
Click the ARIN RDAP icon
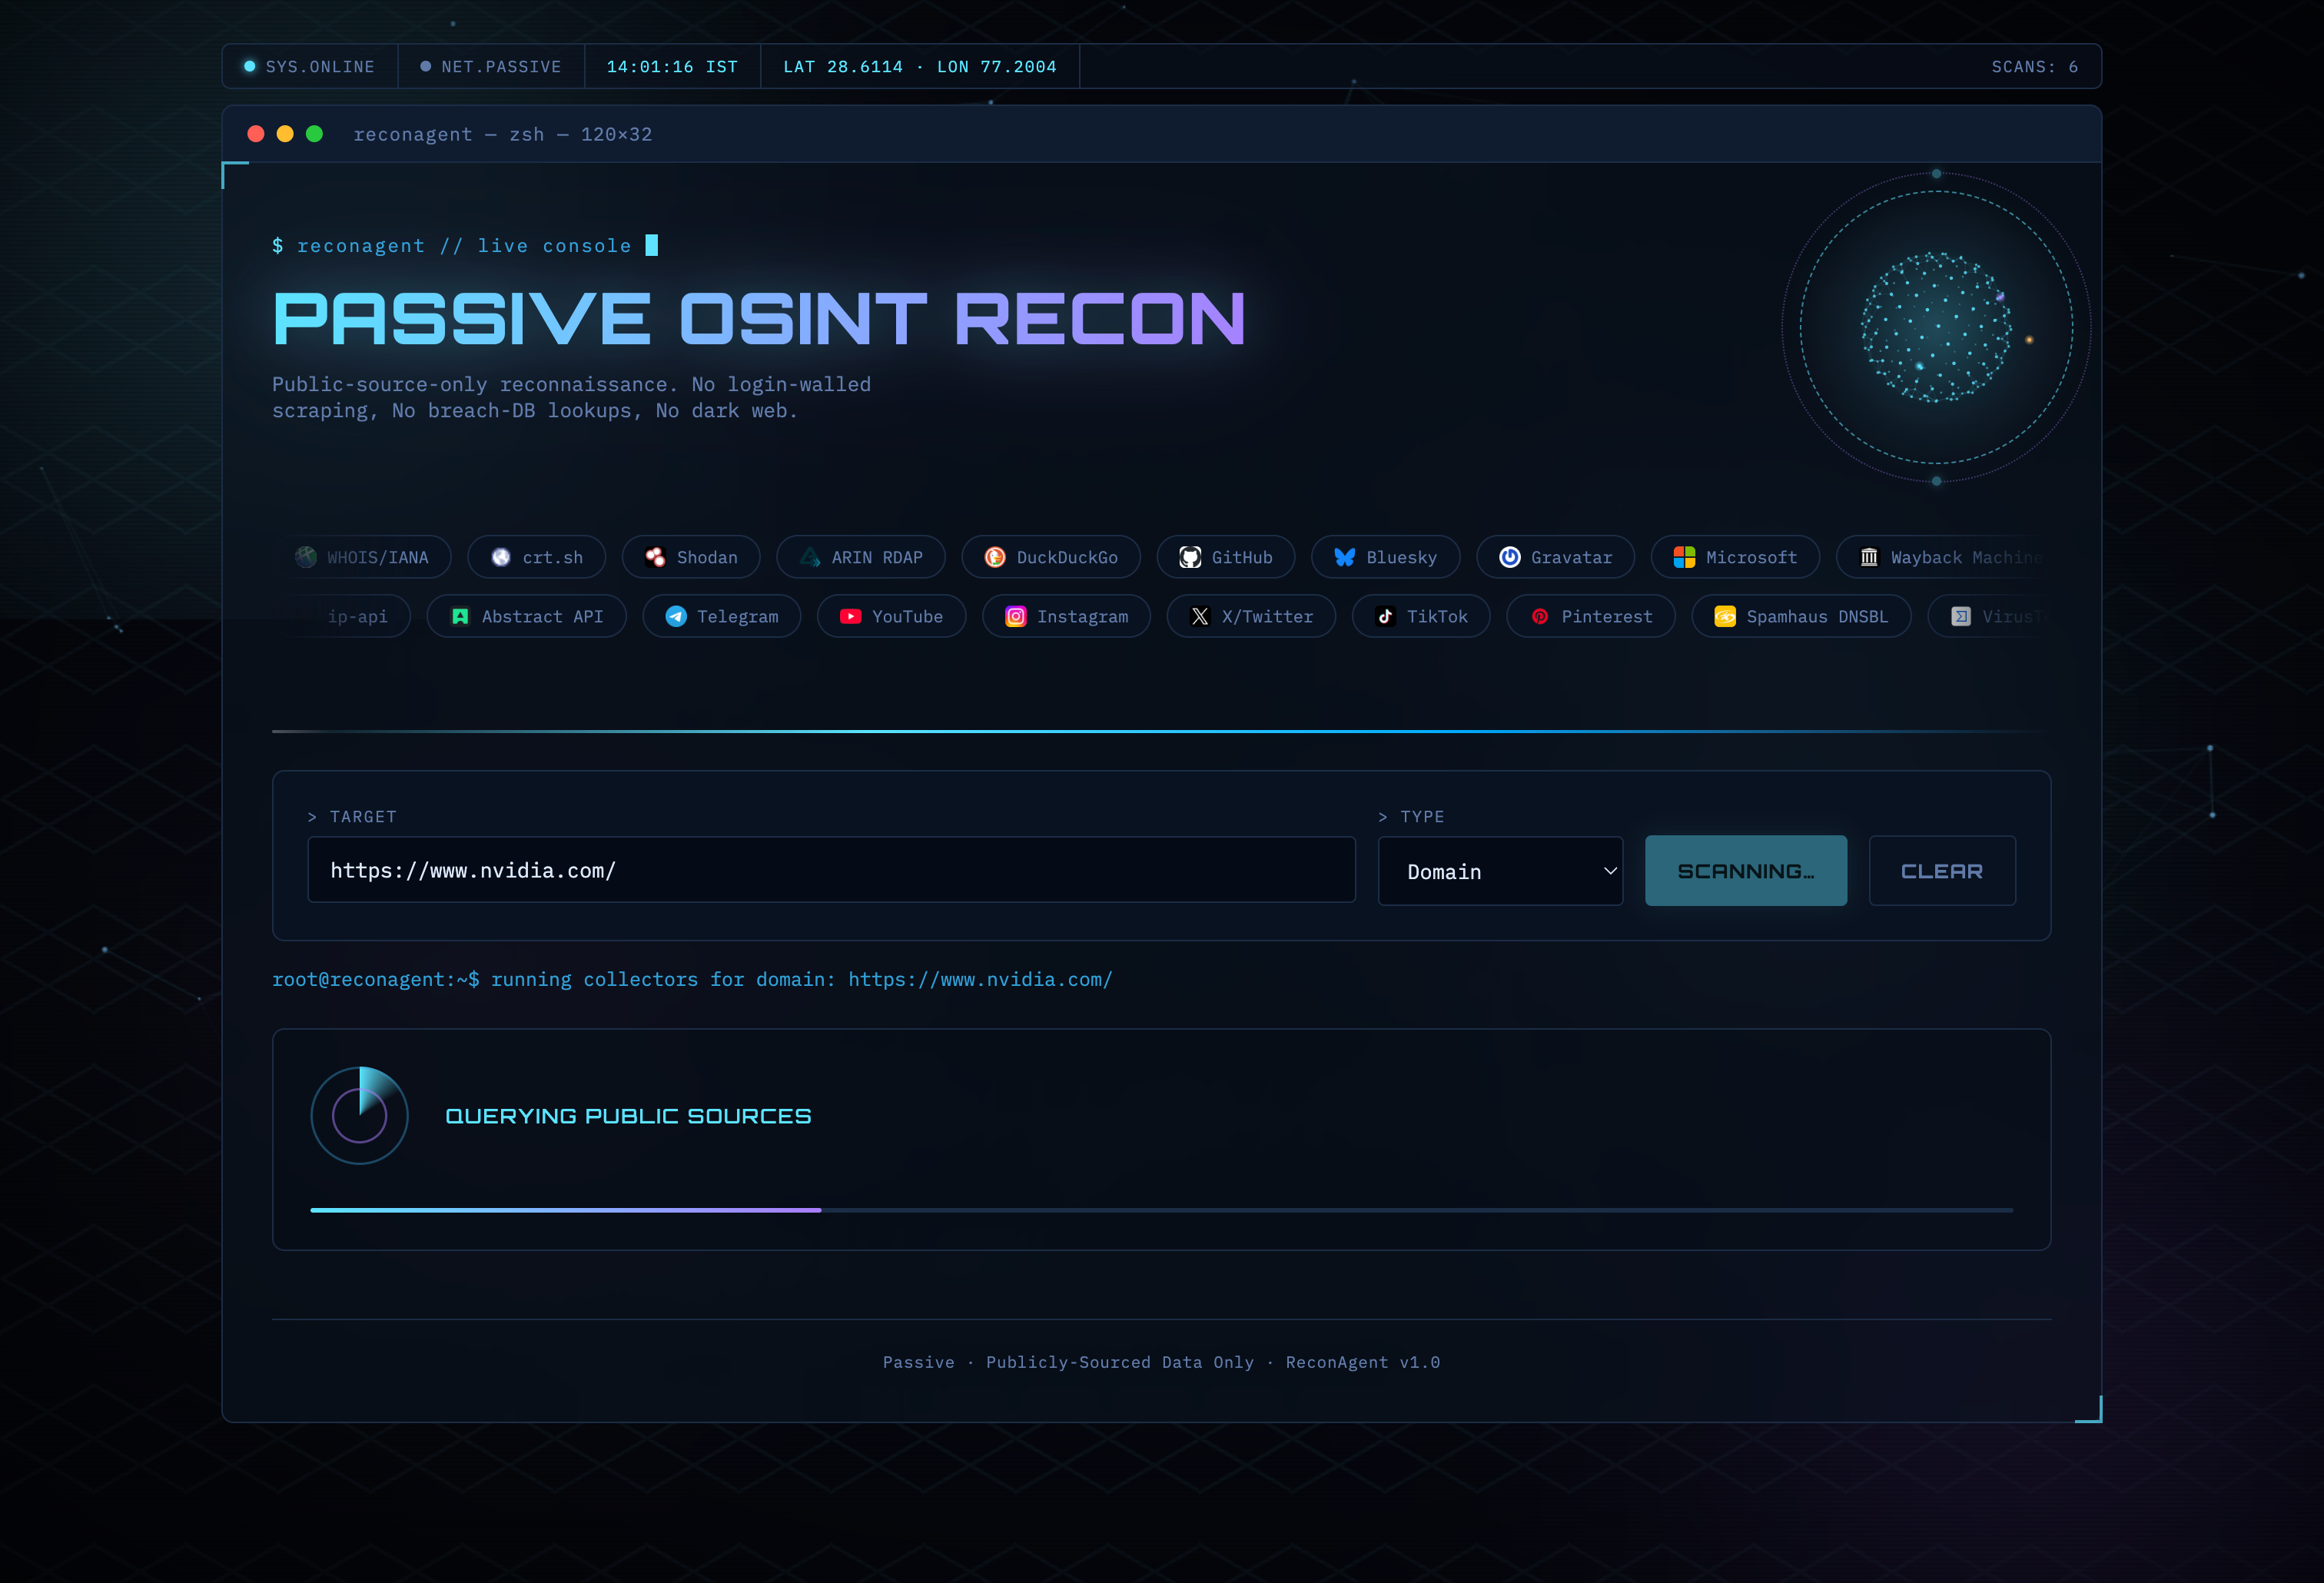[810, 557]
